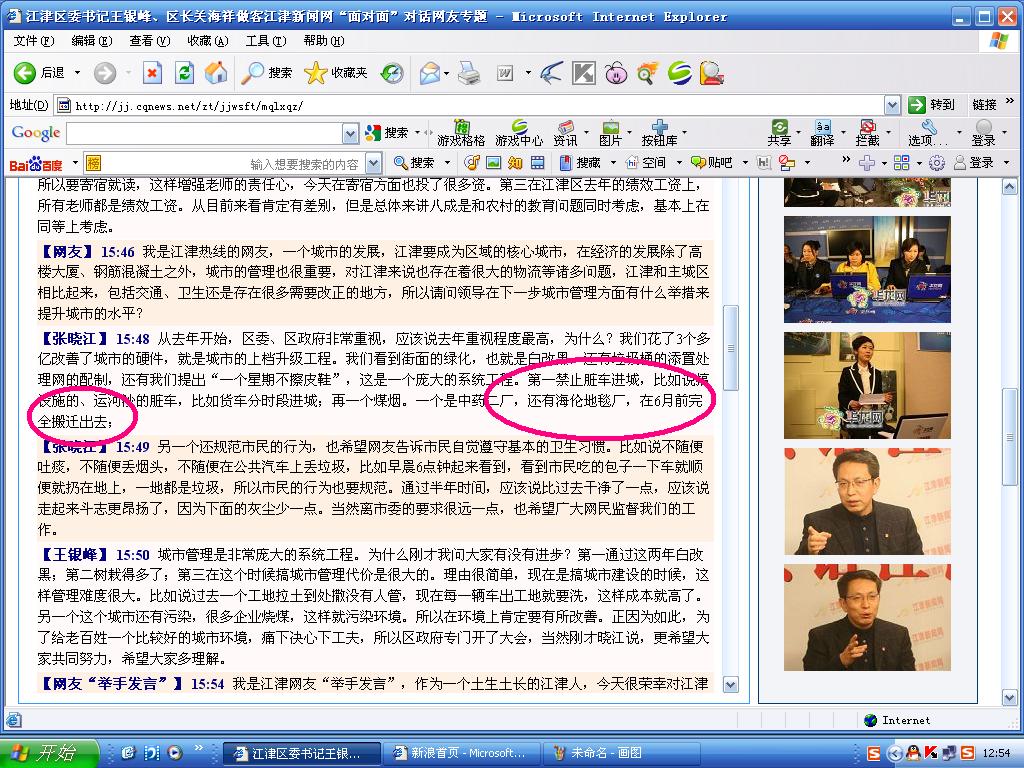Click 共享 share on Google toolbar
Image resolution: width=1024 pixels, height=768 pixels.
[779, 133]
